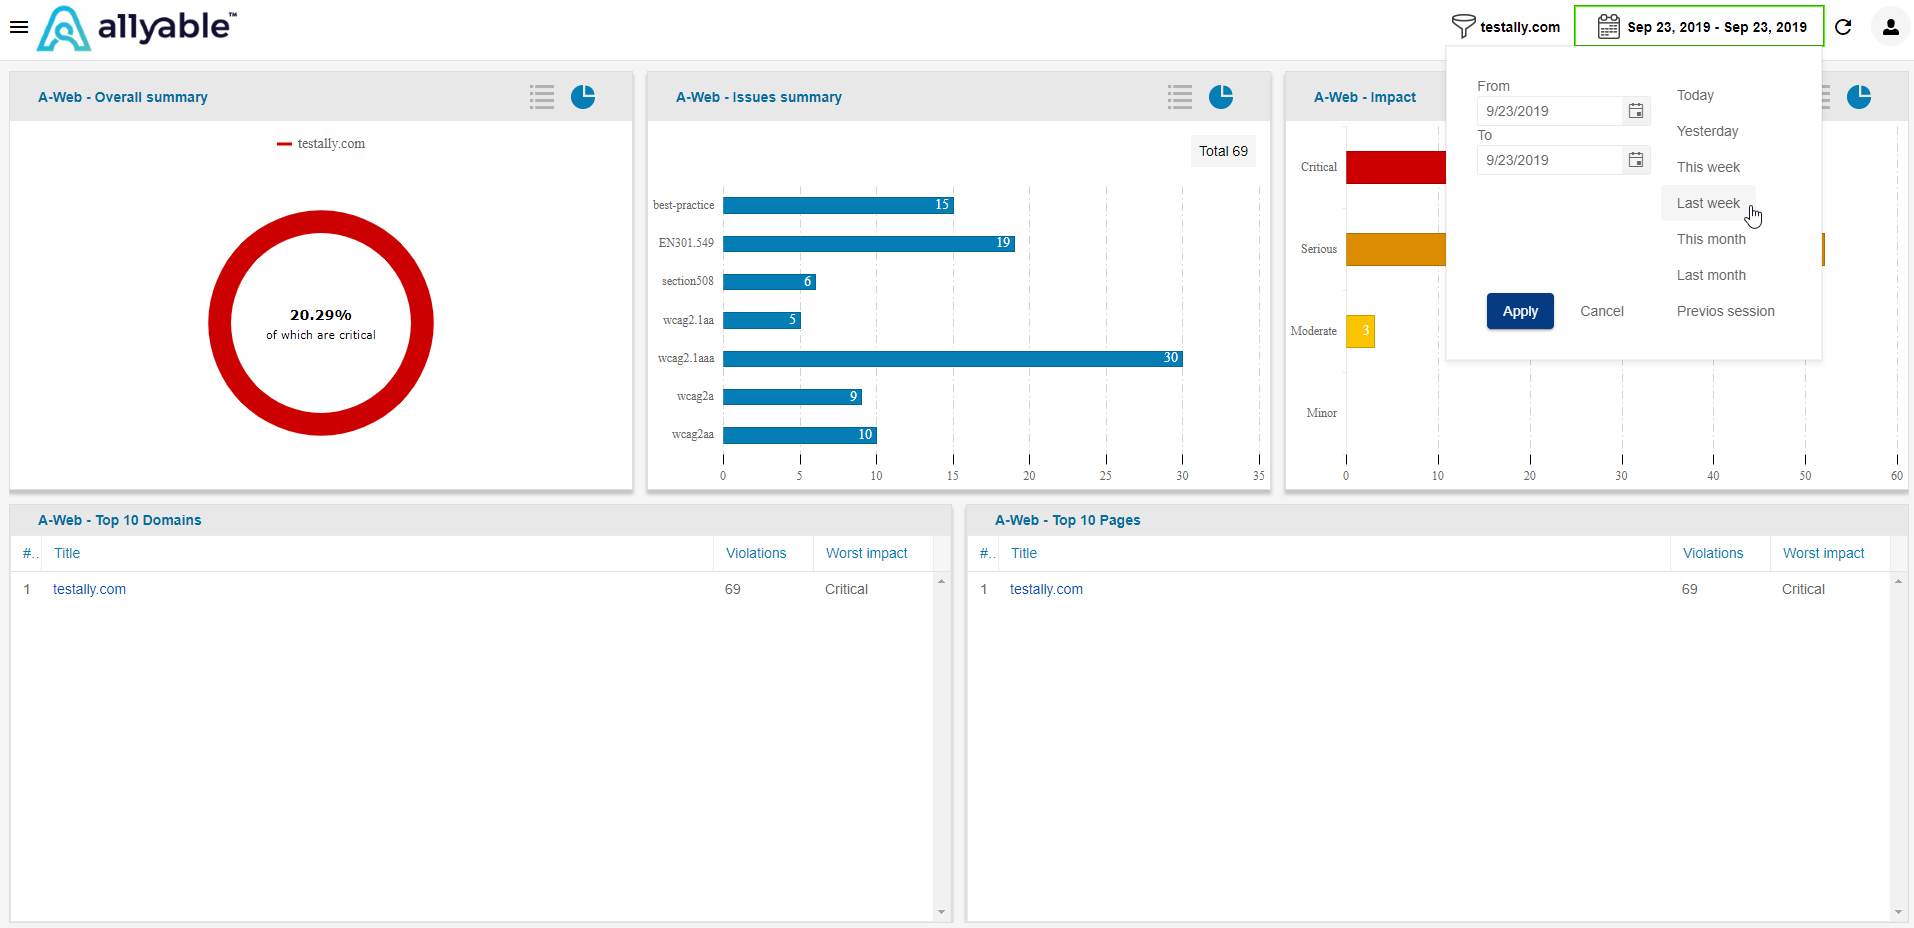The height and width of the screenshot is (928, 1914).
Task: Select the Last week preset
Action: click(x=1708, y=203)
